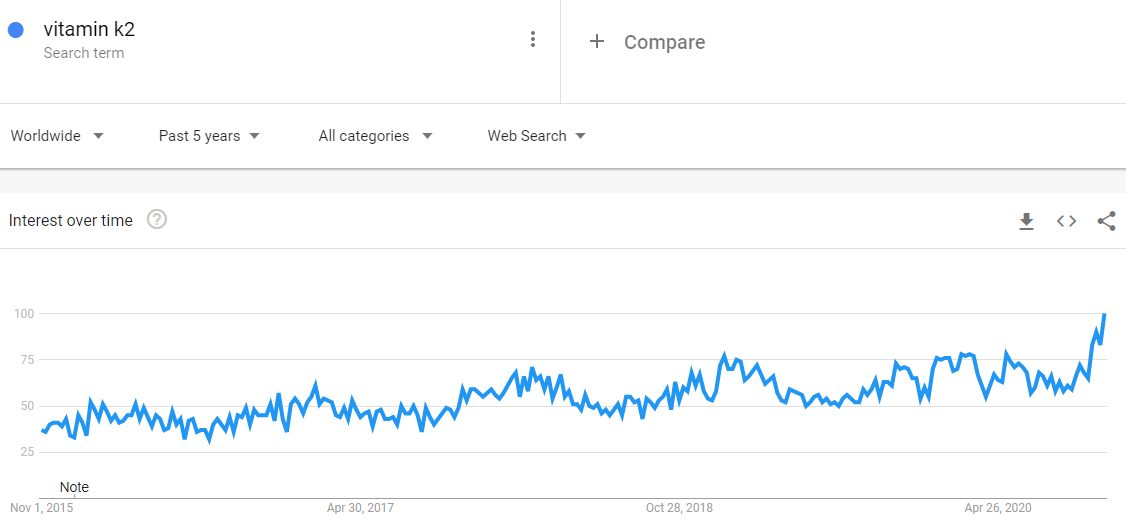Edit the vitamin k2 search term

[x=89, y=29]
